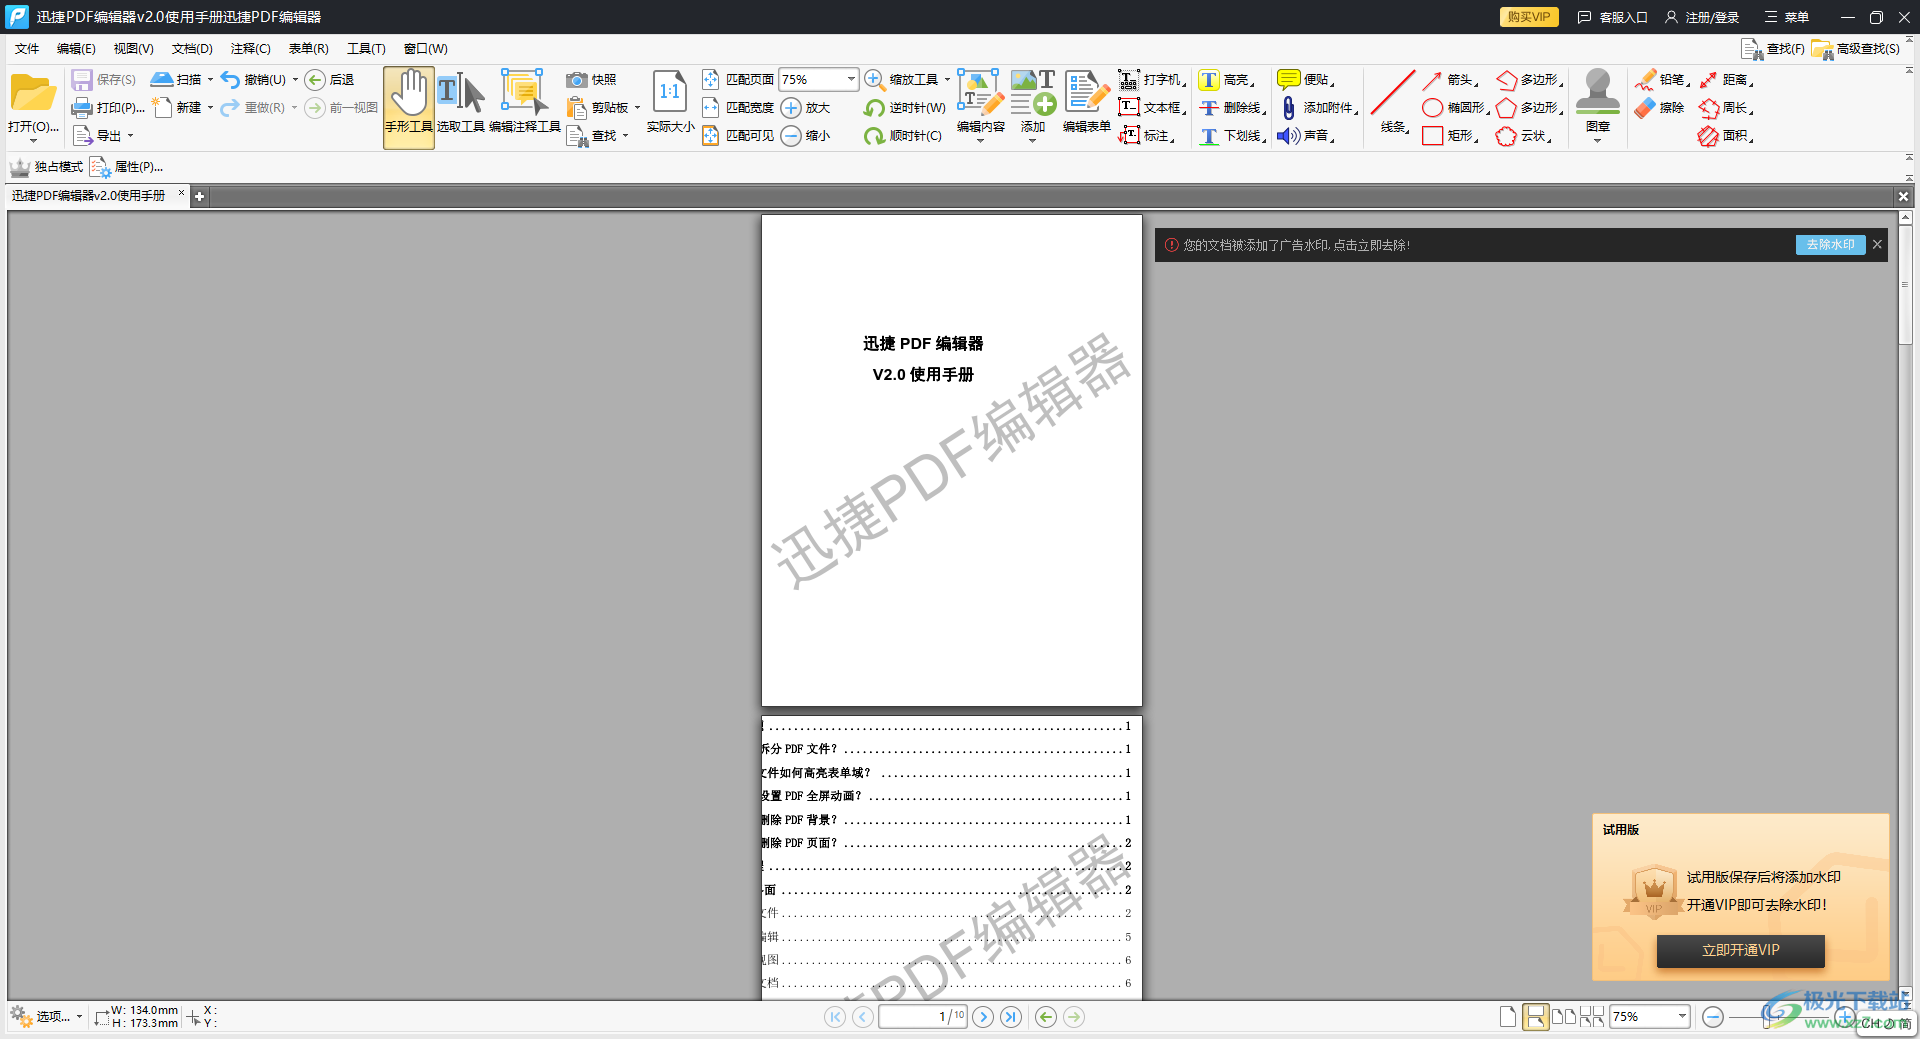Image resolution: width=1920 pixels, height=1039 pixels.
Task: Click Remove Watermark (去除水印) button
Action: (1830, 245)
